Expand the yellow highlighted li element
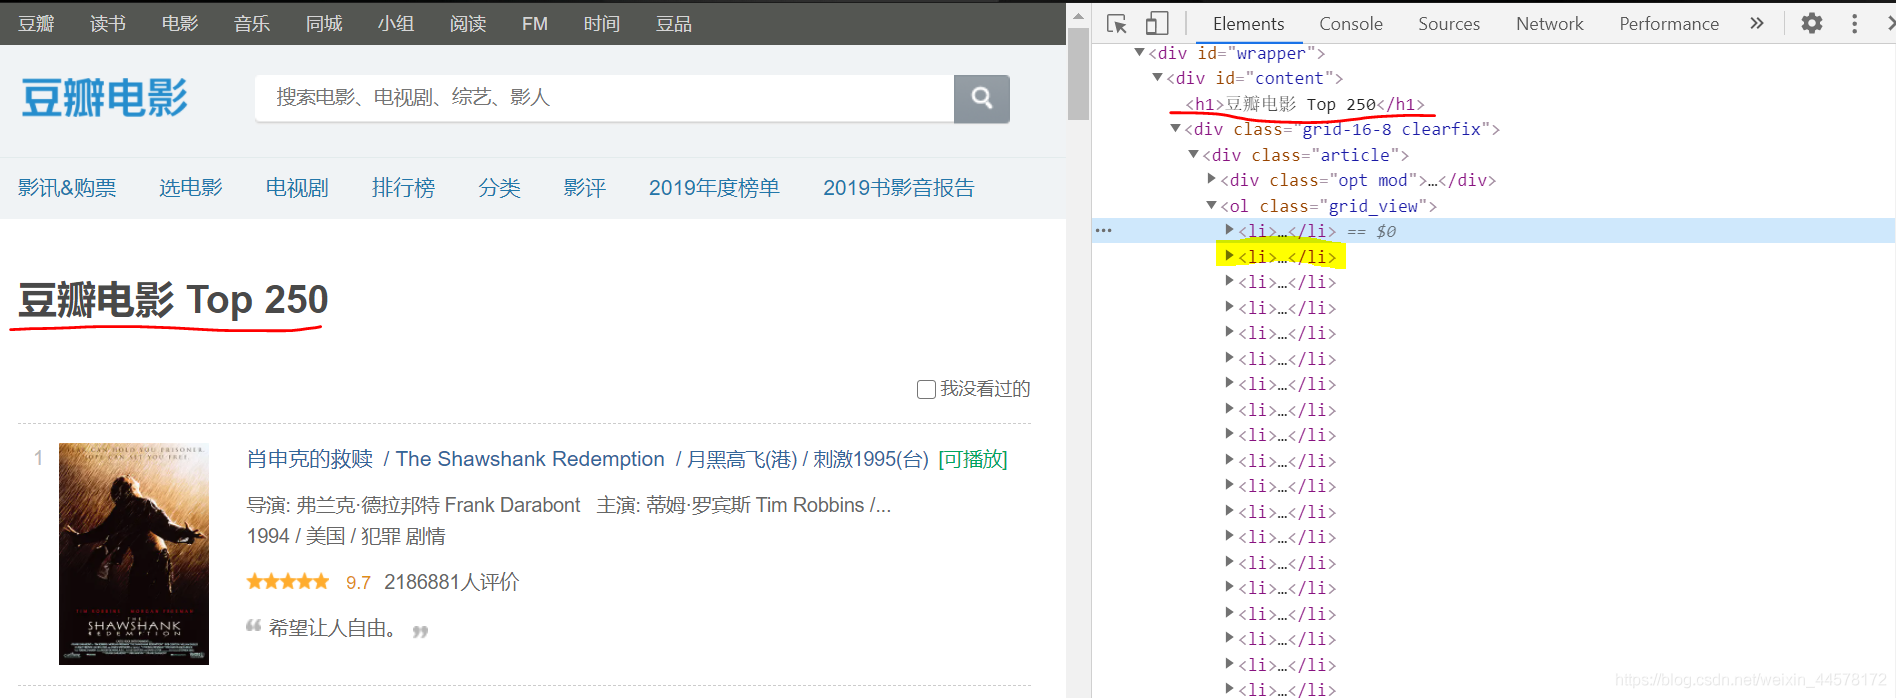This screenshot has height=698, width=1896. pyautogui.click(x=1229, y=256)
